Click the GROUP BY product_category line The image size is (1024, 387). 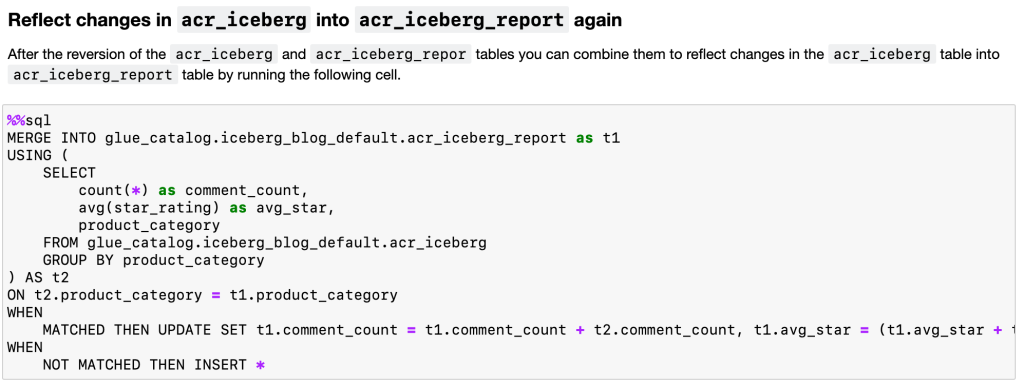tap(153, 260)
